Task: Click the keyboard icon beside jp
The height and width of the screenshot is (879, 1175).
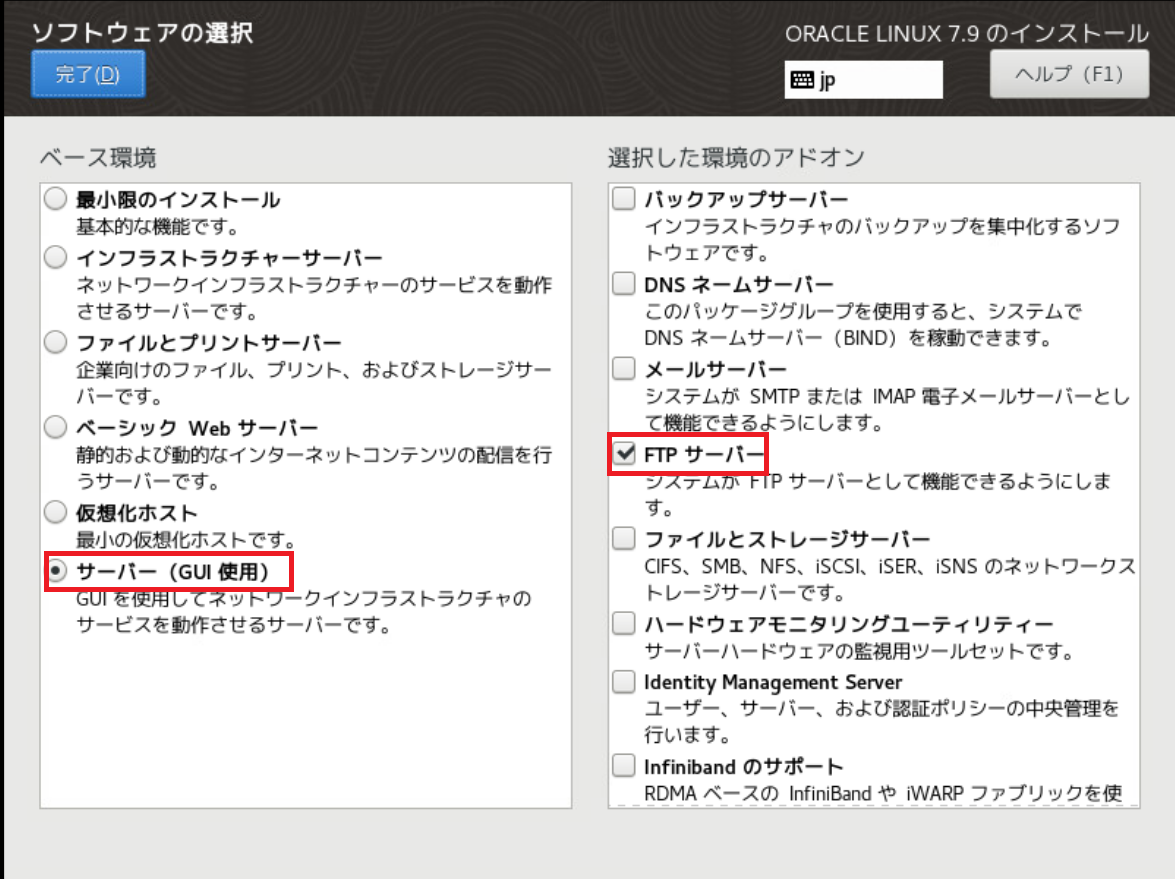Action: (802, 79)
